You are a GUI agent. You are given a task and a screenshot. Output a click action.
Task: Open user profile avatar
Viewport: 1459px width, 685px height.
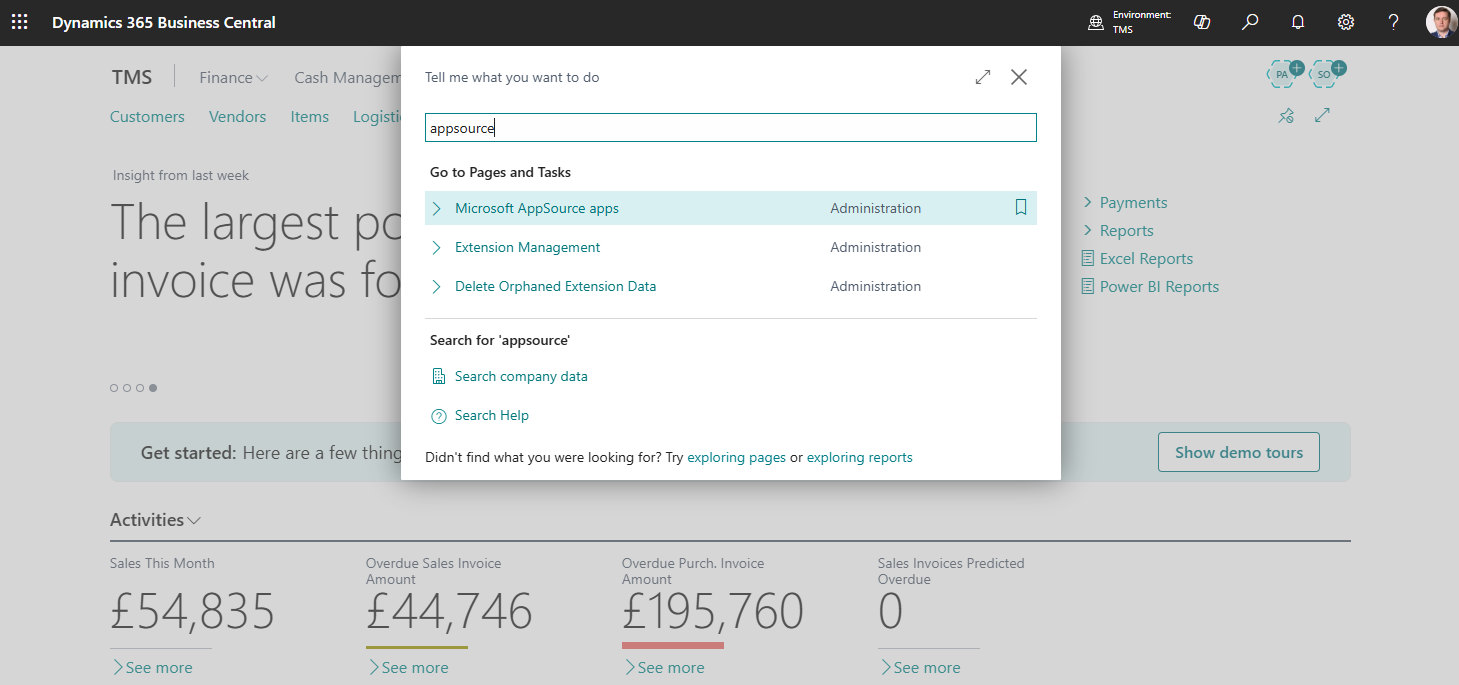click(1440, 22)
